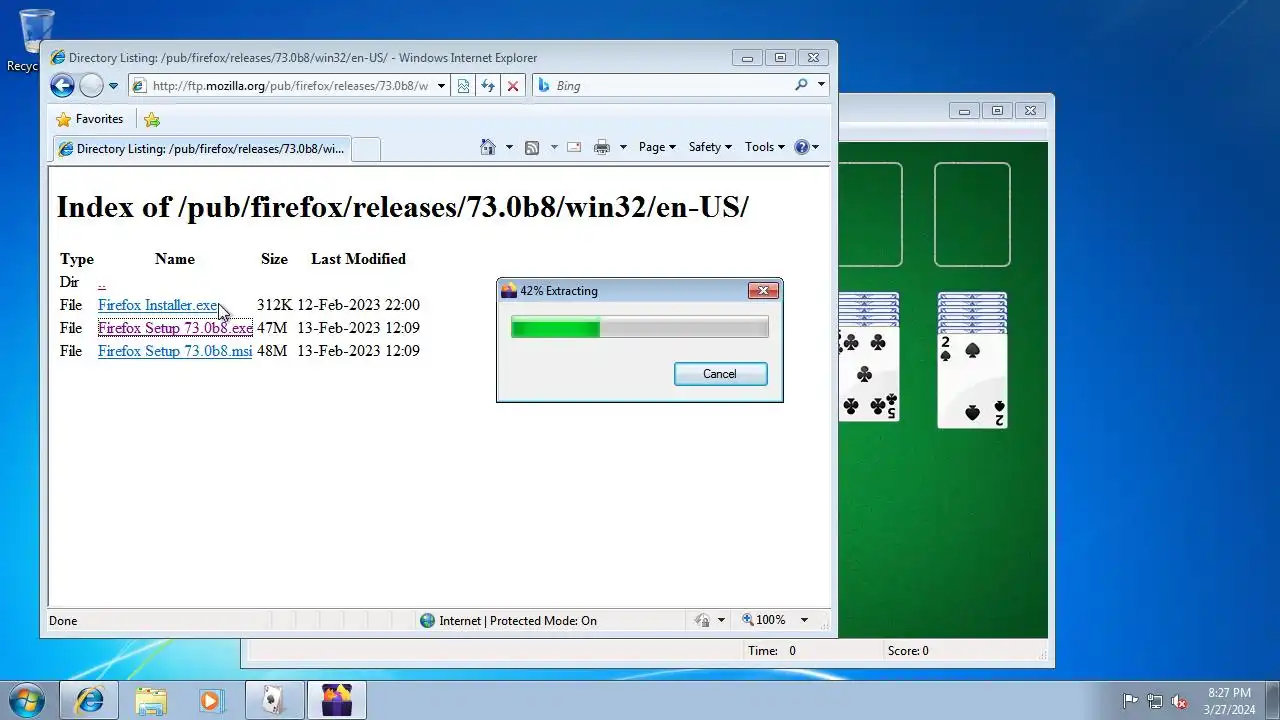Viewport: 1280px width, 720px height.
Task: Click the RSS feeds icon
Action: pos(532,147)
